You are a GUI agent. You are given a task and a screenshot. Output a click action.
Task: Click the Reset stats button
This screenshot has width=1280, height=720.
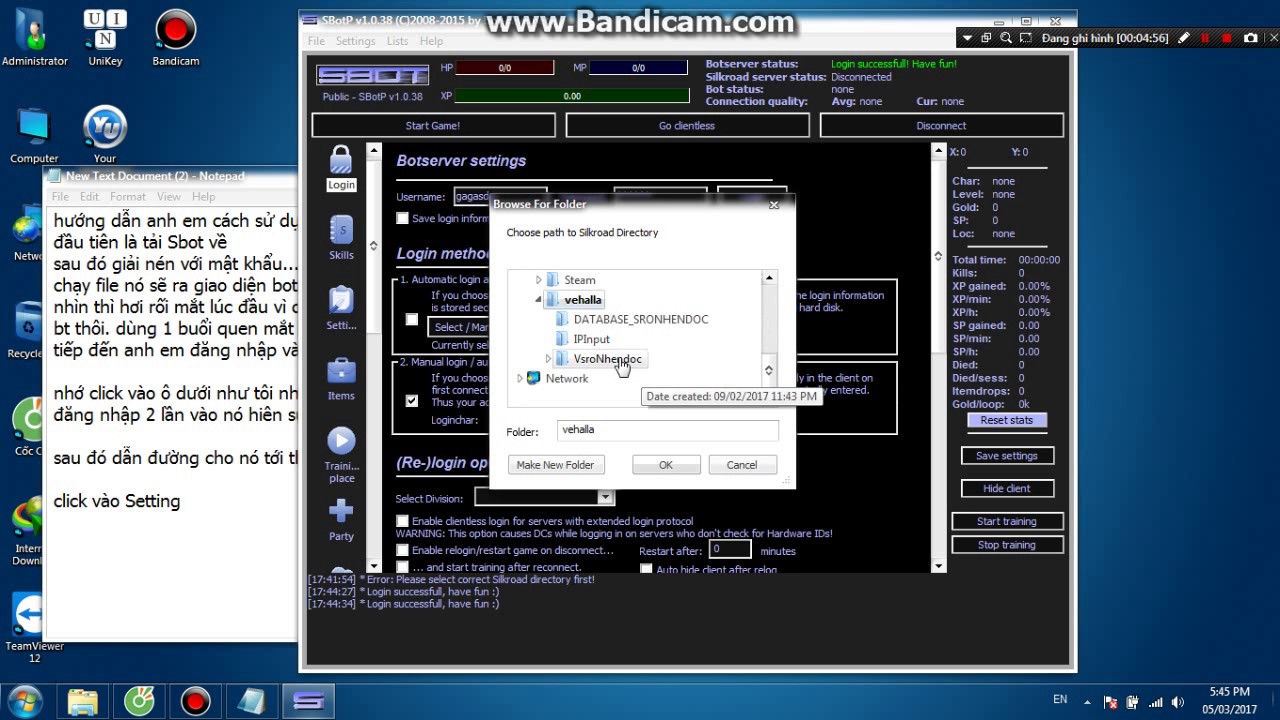(1006, 420)
